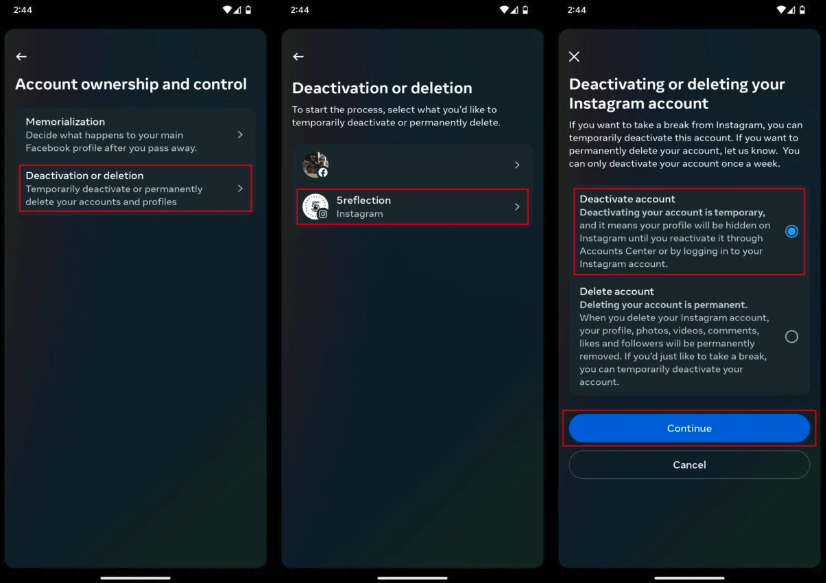Open Deactivation or deletion menu entry

click(135, 189)
